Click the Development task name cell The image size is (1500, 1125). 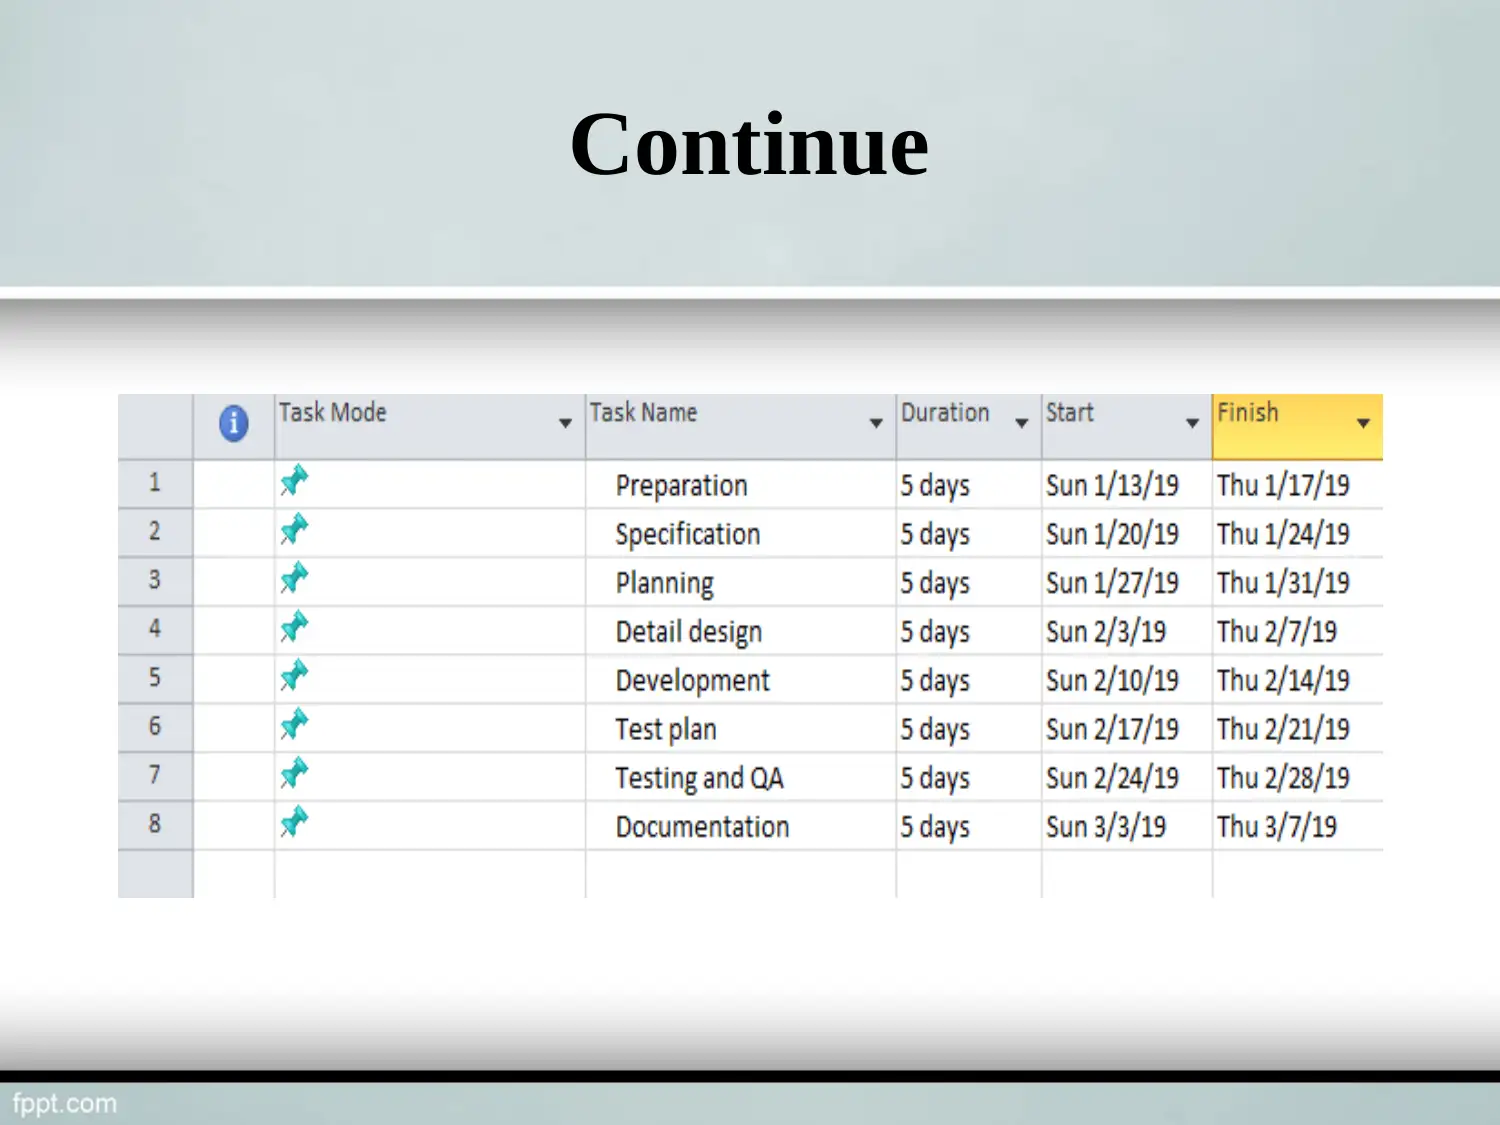(x=741, y=681)
